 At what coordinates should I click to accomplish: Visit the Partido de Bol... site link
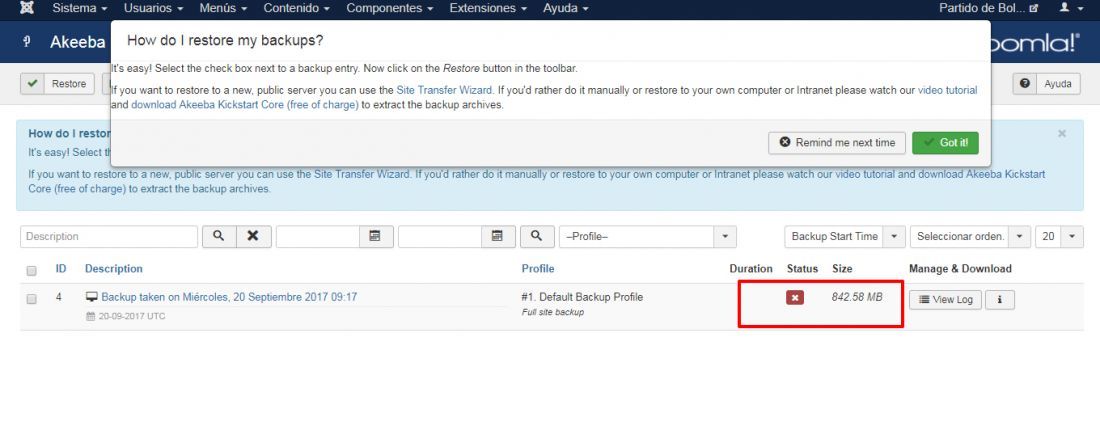click(x=988, y=8)
